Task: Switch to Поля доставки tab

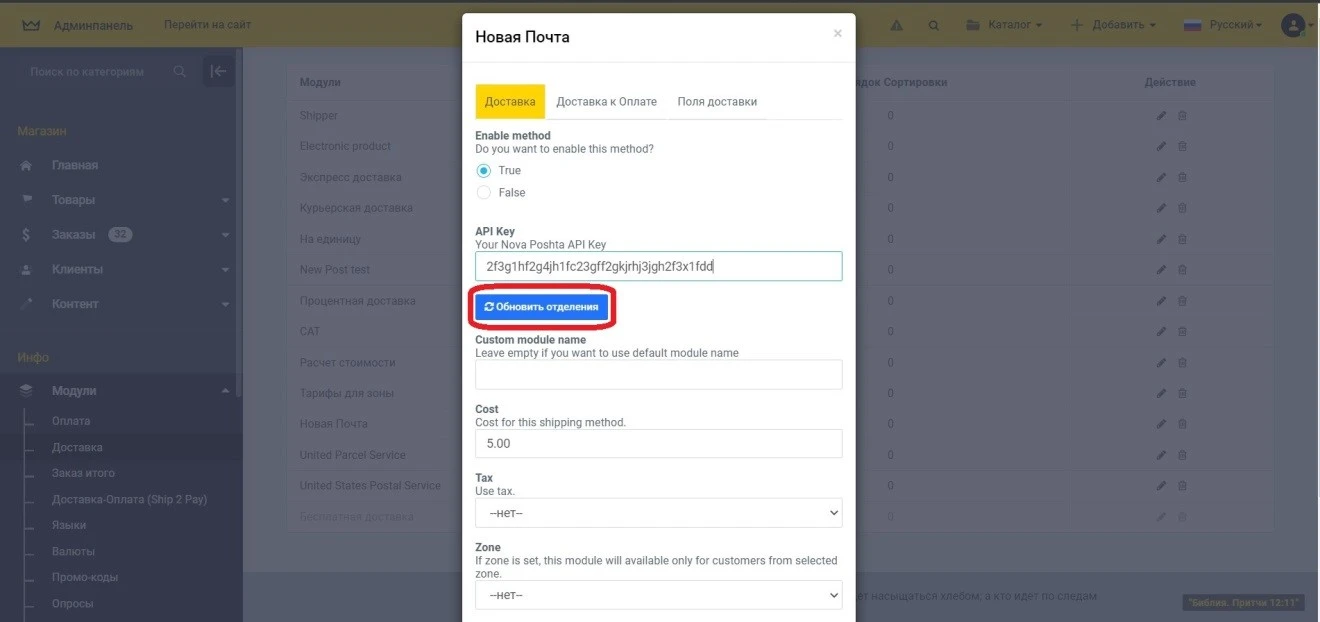Action: click(x=716, y=102)
